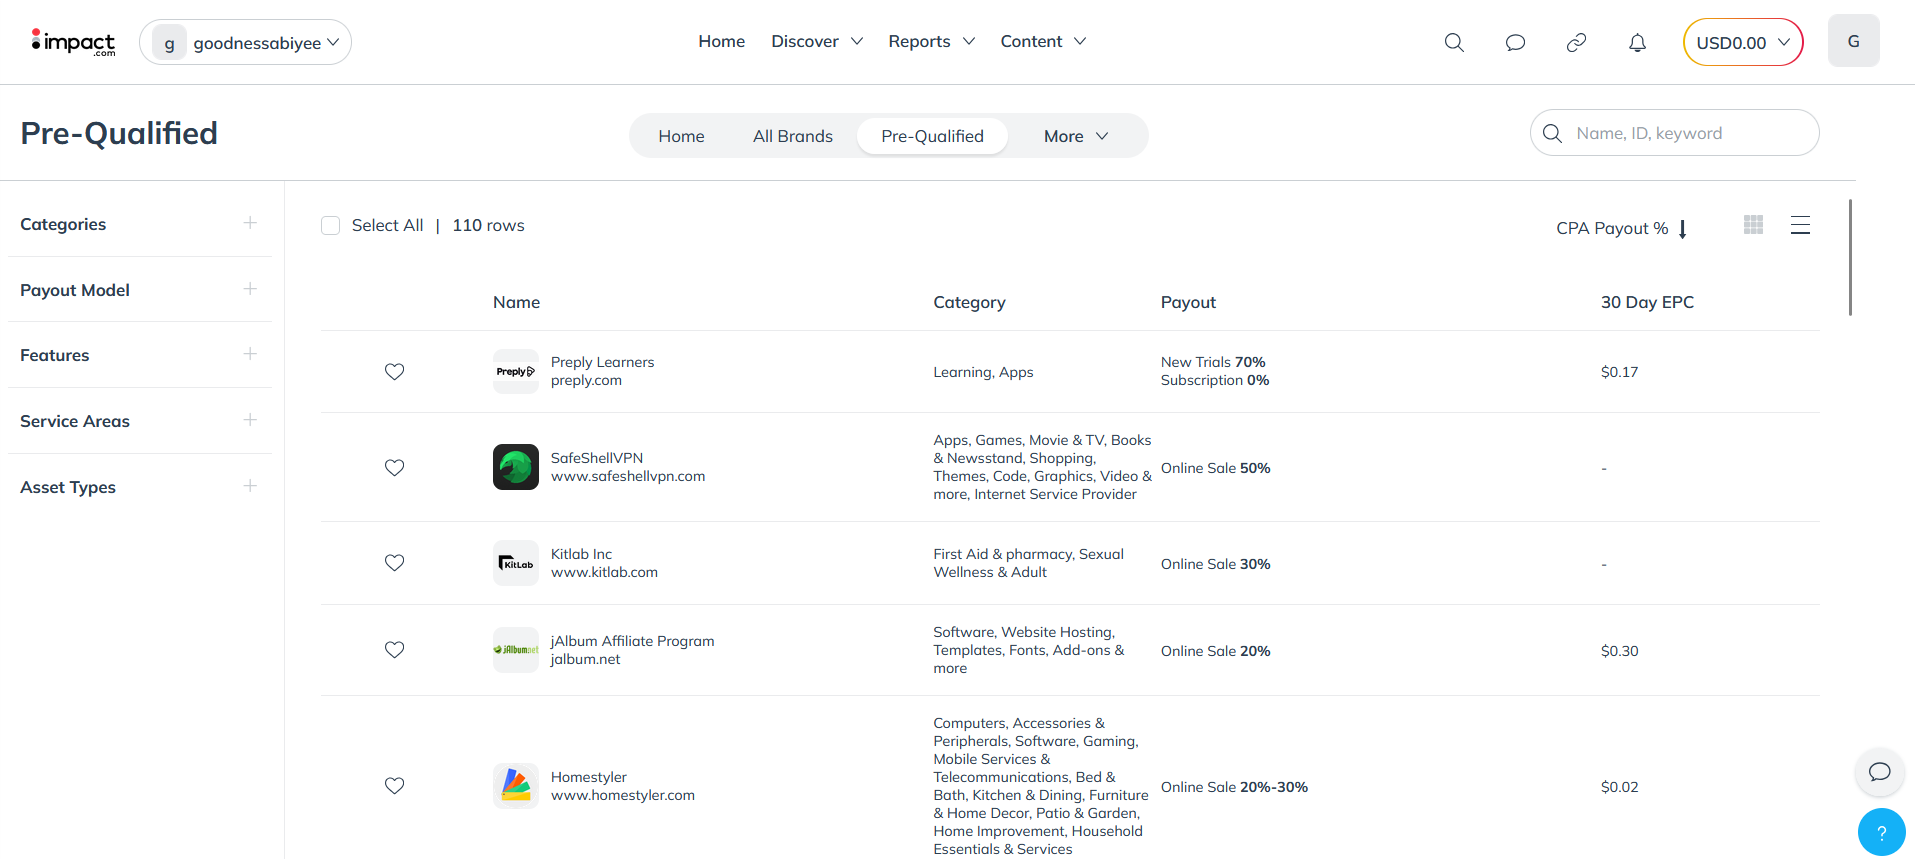This screenshot has width=1915, height=859.
Task: Switch to list view layout
Action: pos(1800,225)
